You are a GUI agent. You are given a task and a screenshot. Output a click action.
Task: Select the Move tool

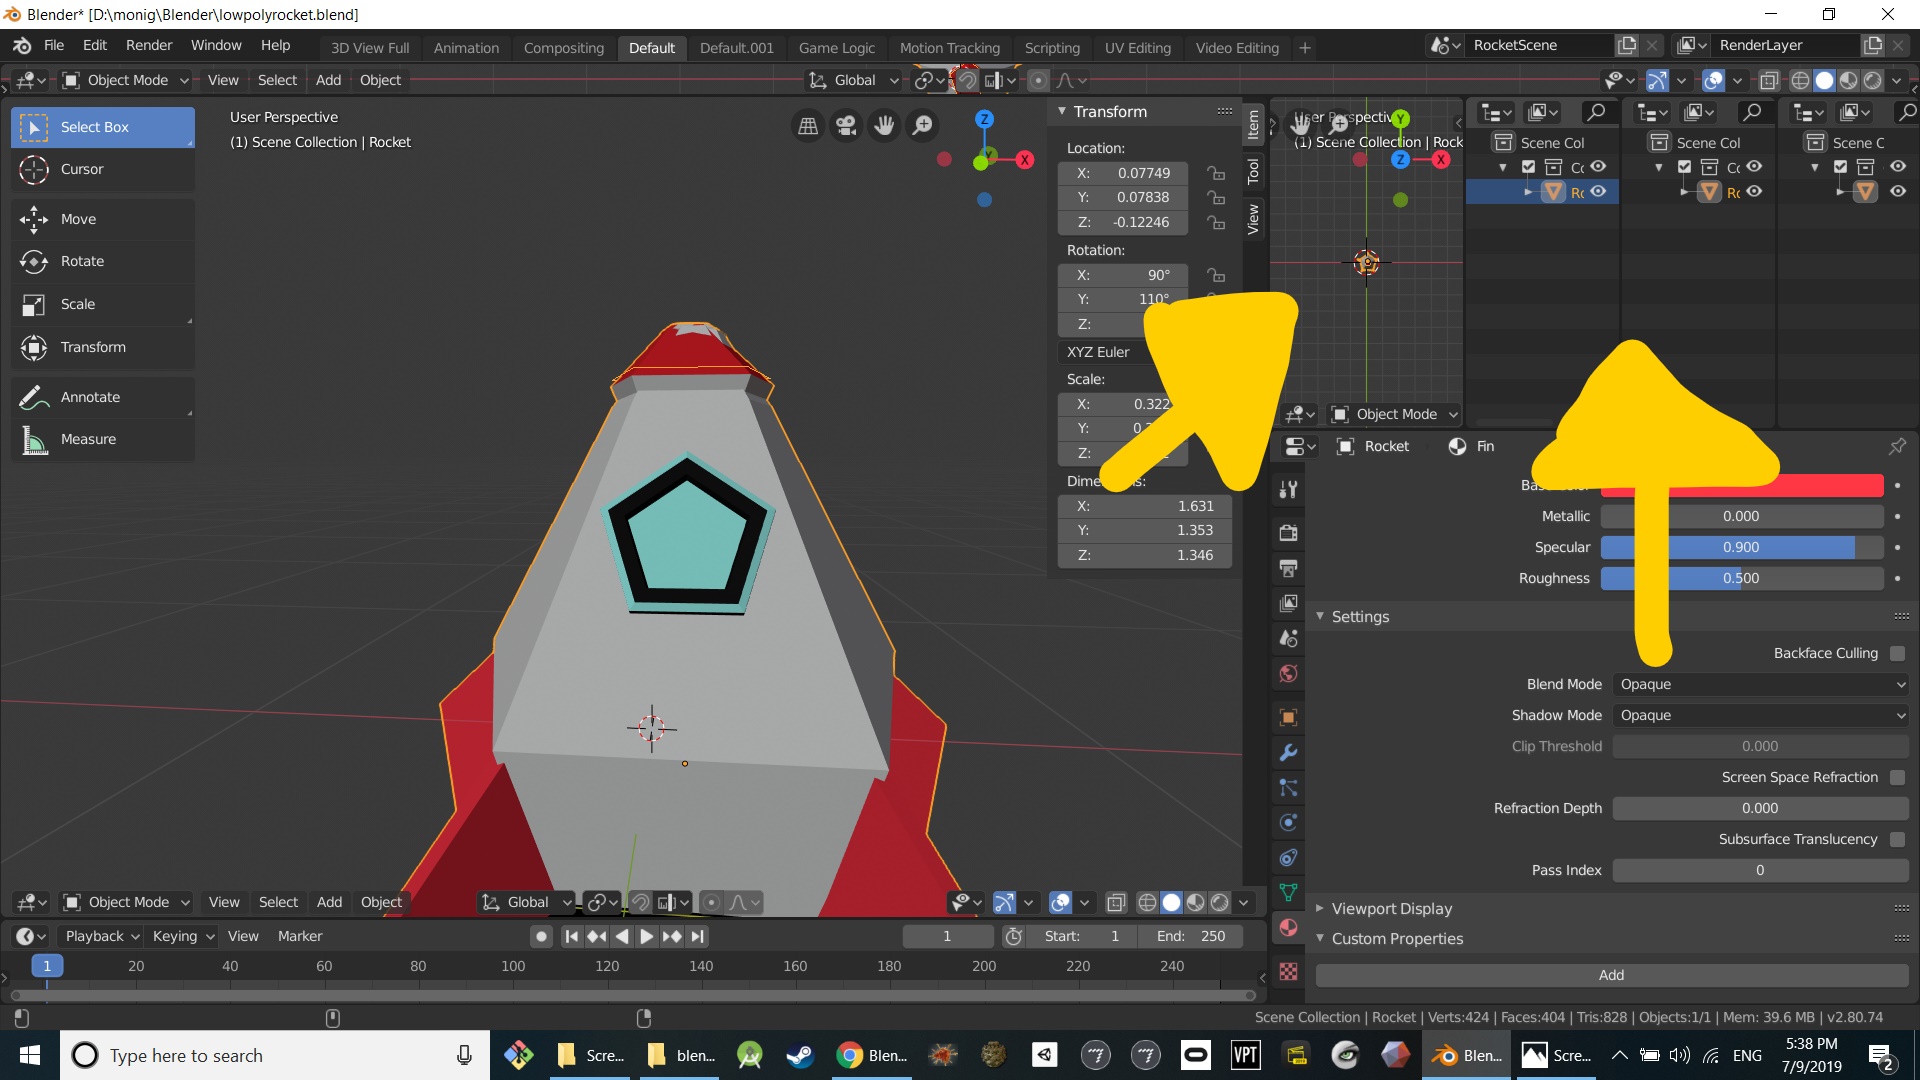click(78, 219)
